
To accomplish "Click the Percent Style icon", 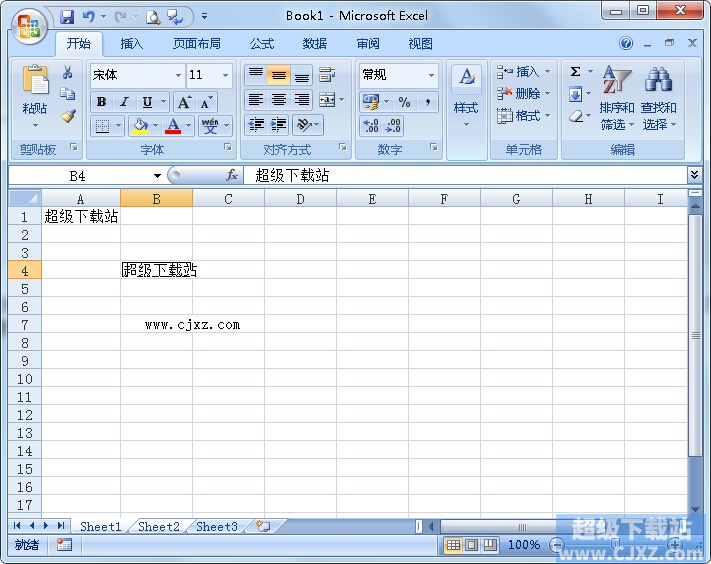I will tap(404, 102).
